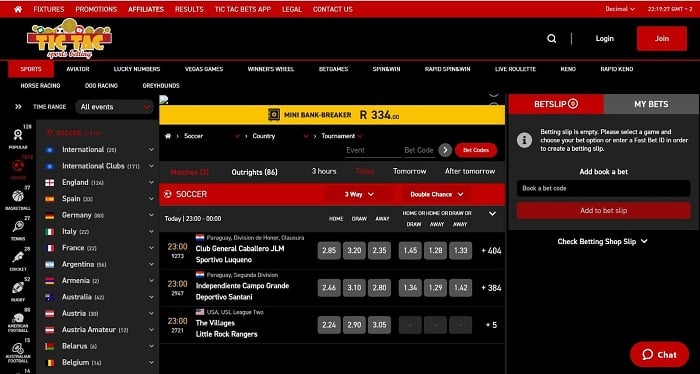Click the Argentina flag icon

click(x=50, y=265)
